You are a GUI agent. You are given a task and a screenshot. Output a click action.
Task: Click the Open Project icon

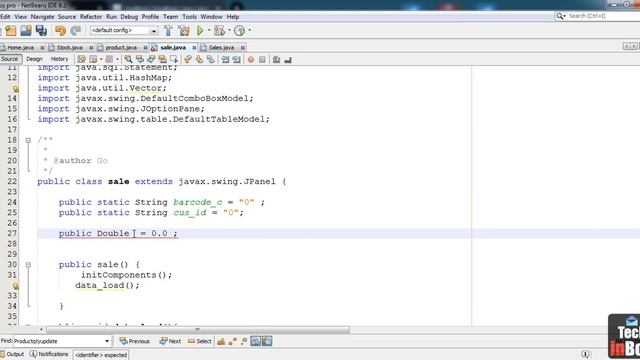pos(26,31)
